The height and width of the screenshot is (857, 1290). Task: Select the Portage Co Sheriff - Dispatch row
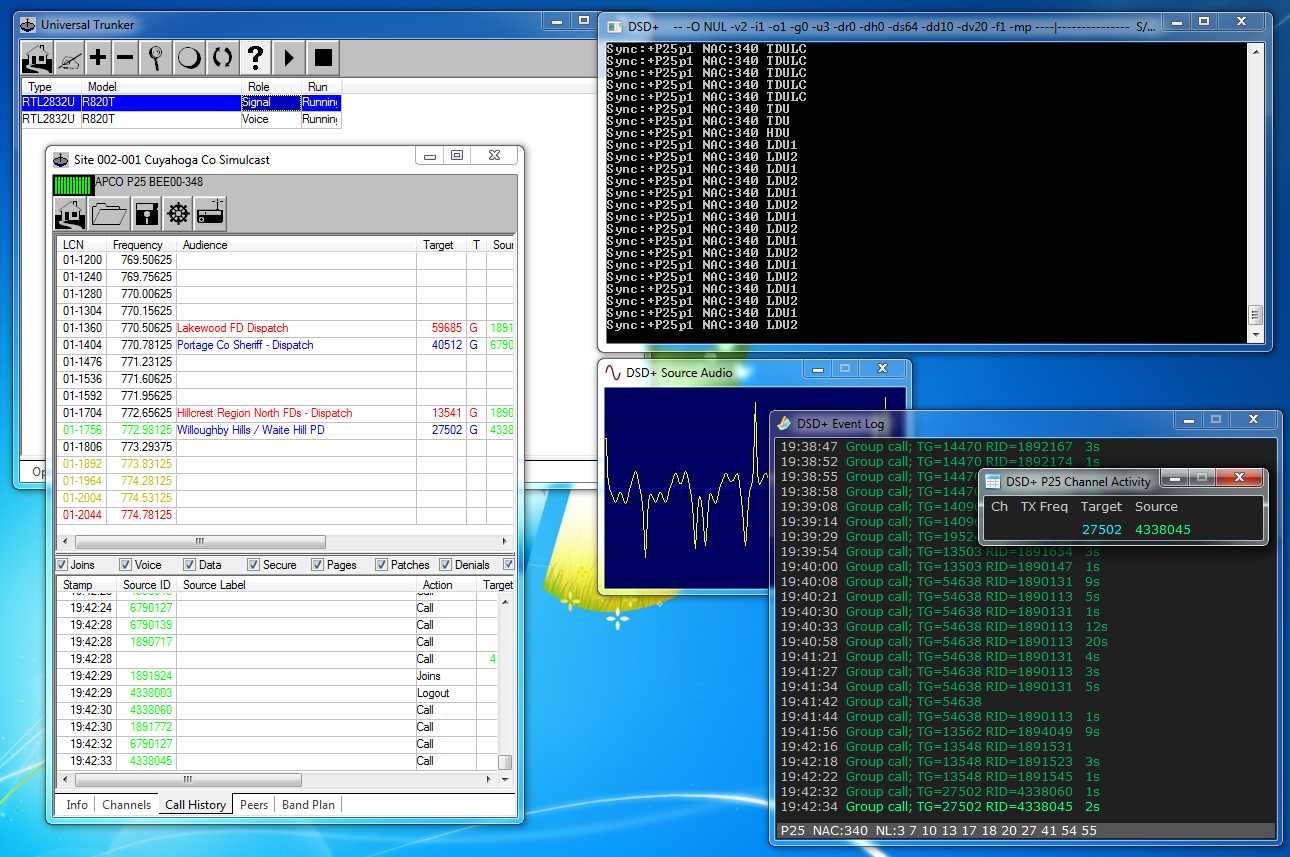pos(285,345)
